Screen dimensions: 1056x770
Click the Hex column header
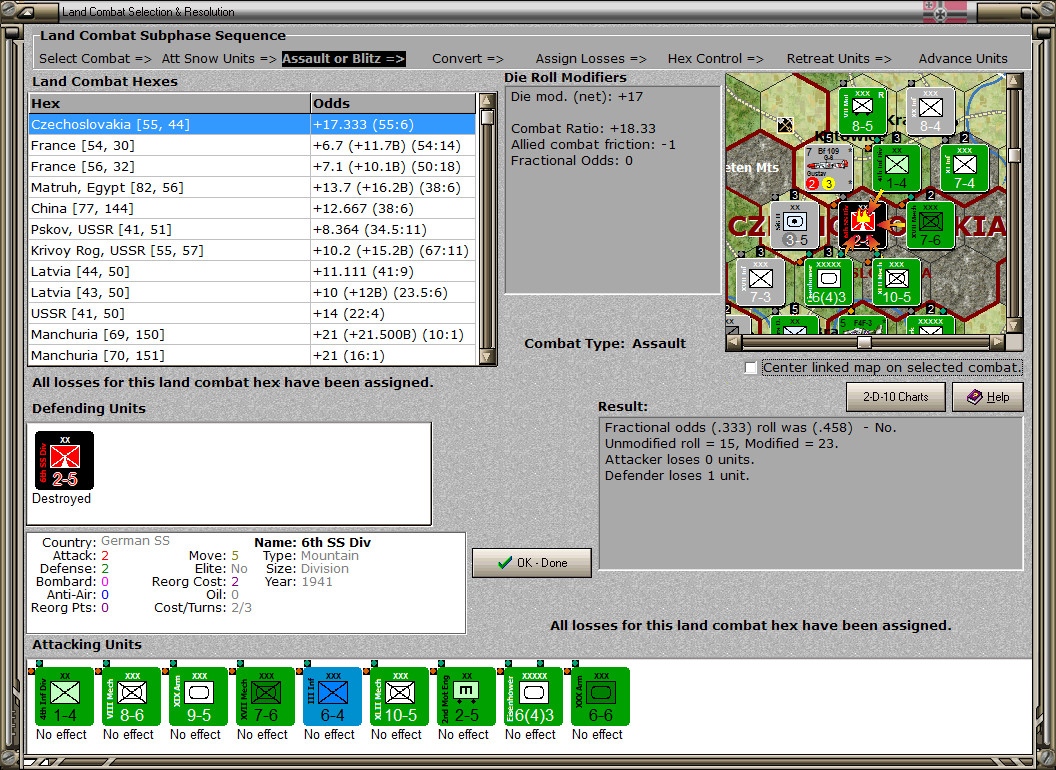point(169,103)
